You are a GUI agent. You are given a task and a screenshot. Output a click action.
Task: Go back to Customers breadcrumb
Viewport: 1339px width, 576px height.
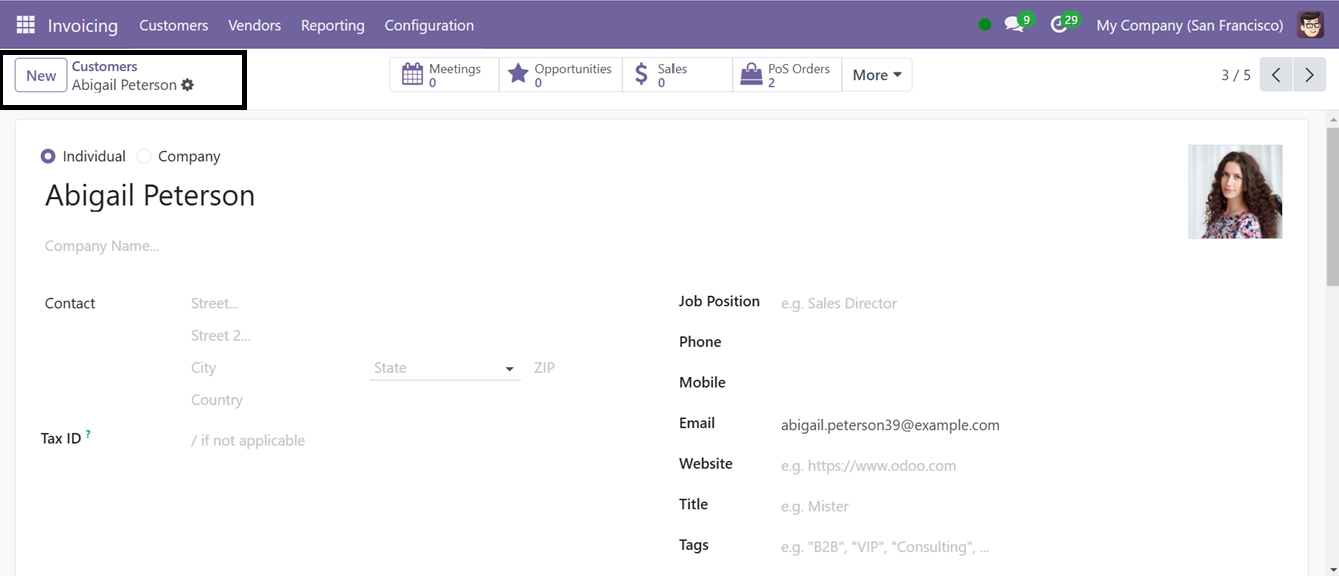(104, 66)
